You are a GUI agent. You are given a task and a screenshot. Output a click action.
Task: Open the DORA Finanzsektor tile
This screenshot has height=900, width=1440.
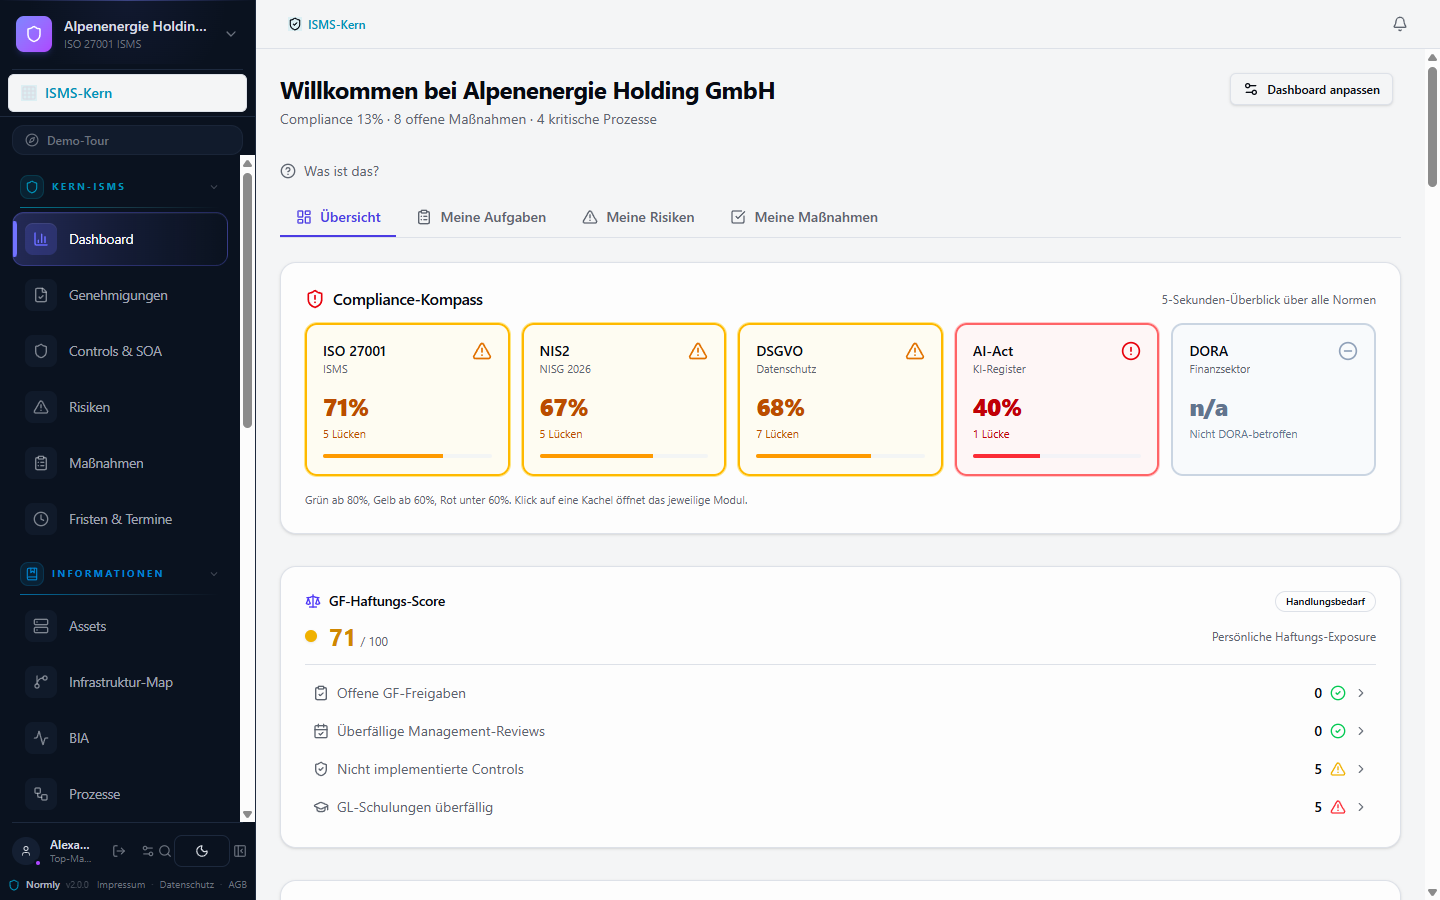tap(1273, 399)
